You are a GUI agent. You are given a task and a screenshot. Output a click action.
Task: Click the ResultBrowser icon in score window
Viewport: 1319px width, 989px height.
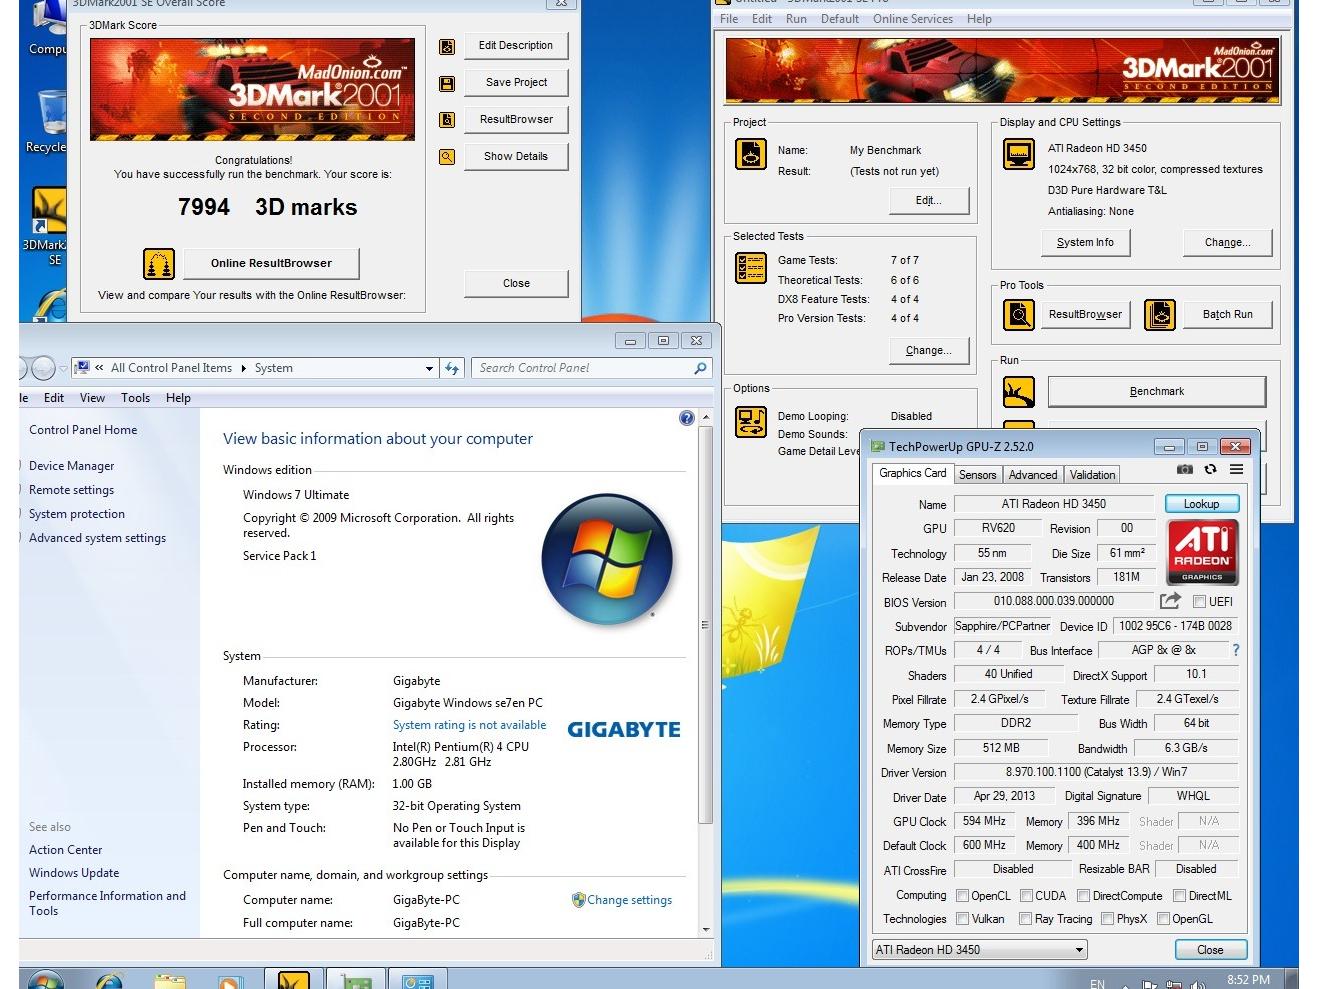coord(447,120)
